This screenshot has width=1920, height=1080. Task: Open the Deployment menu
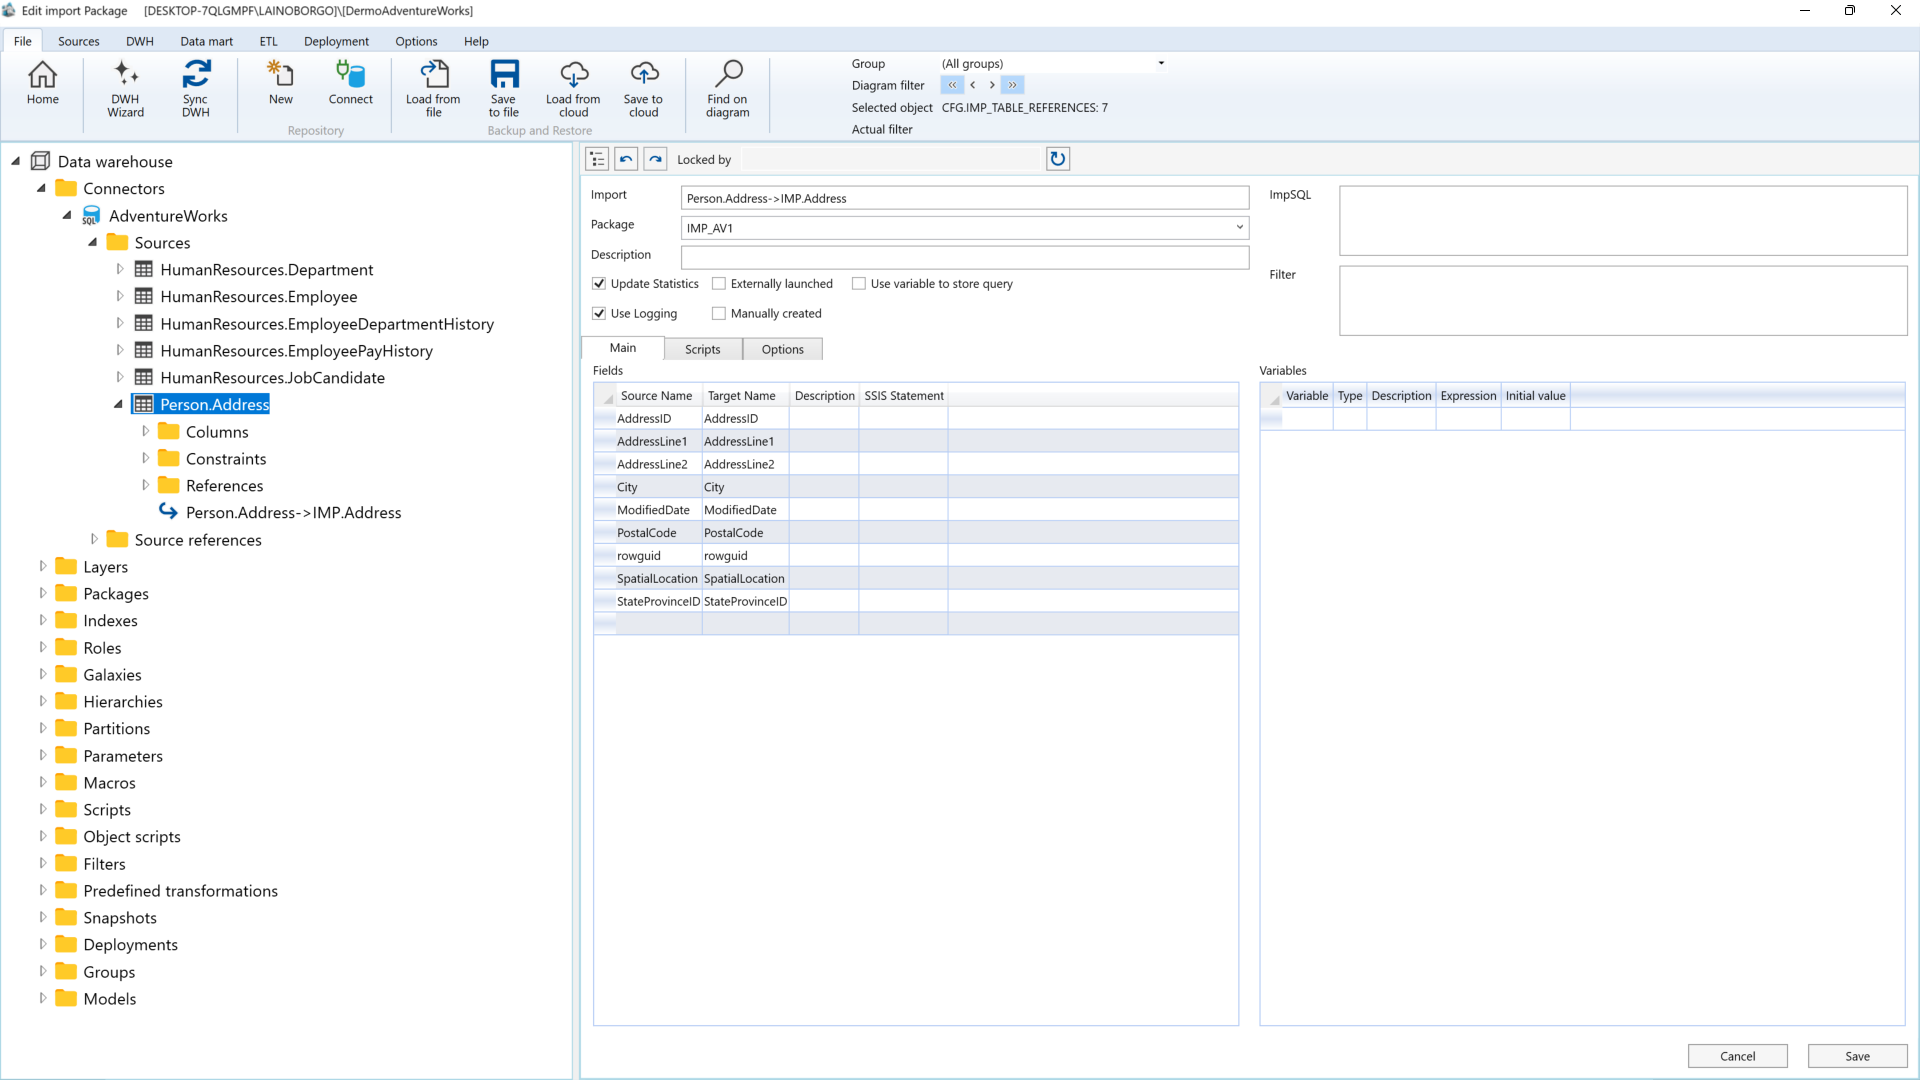pos(336,41)
